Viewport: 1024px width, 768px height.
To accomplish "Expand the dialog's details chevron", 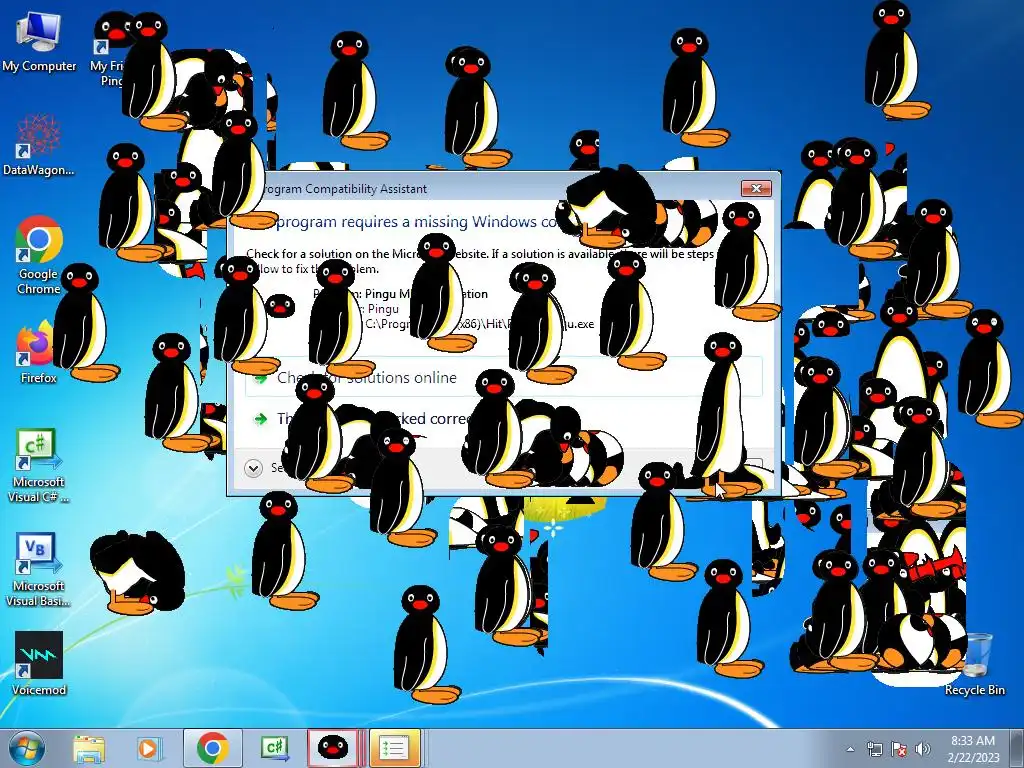I will (x=253, y=468).
